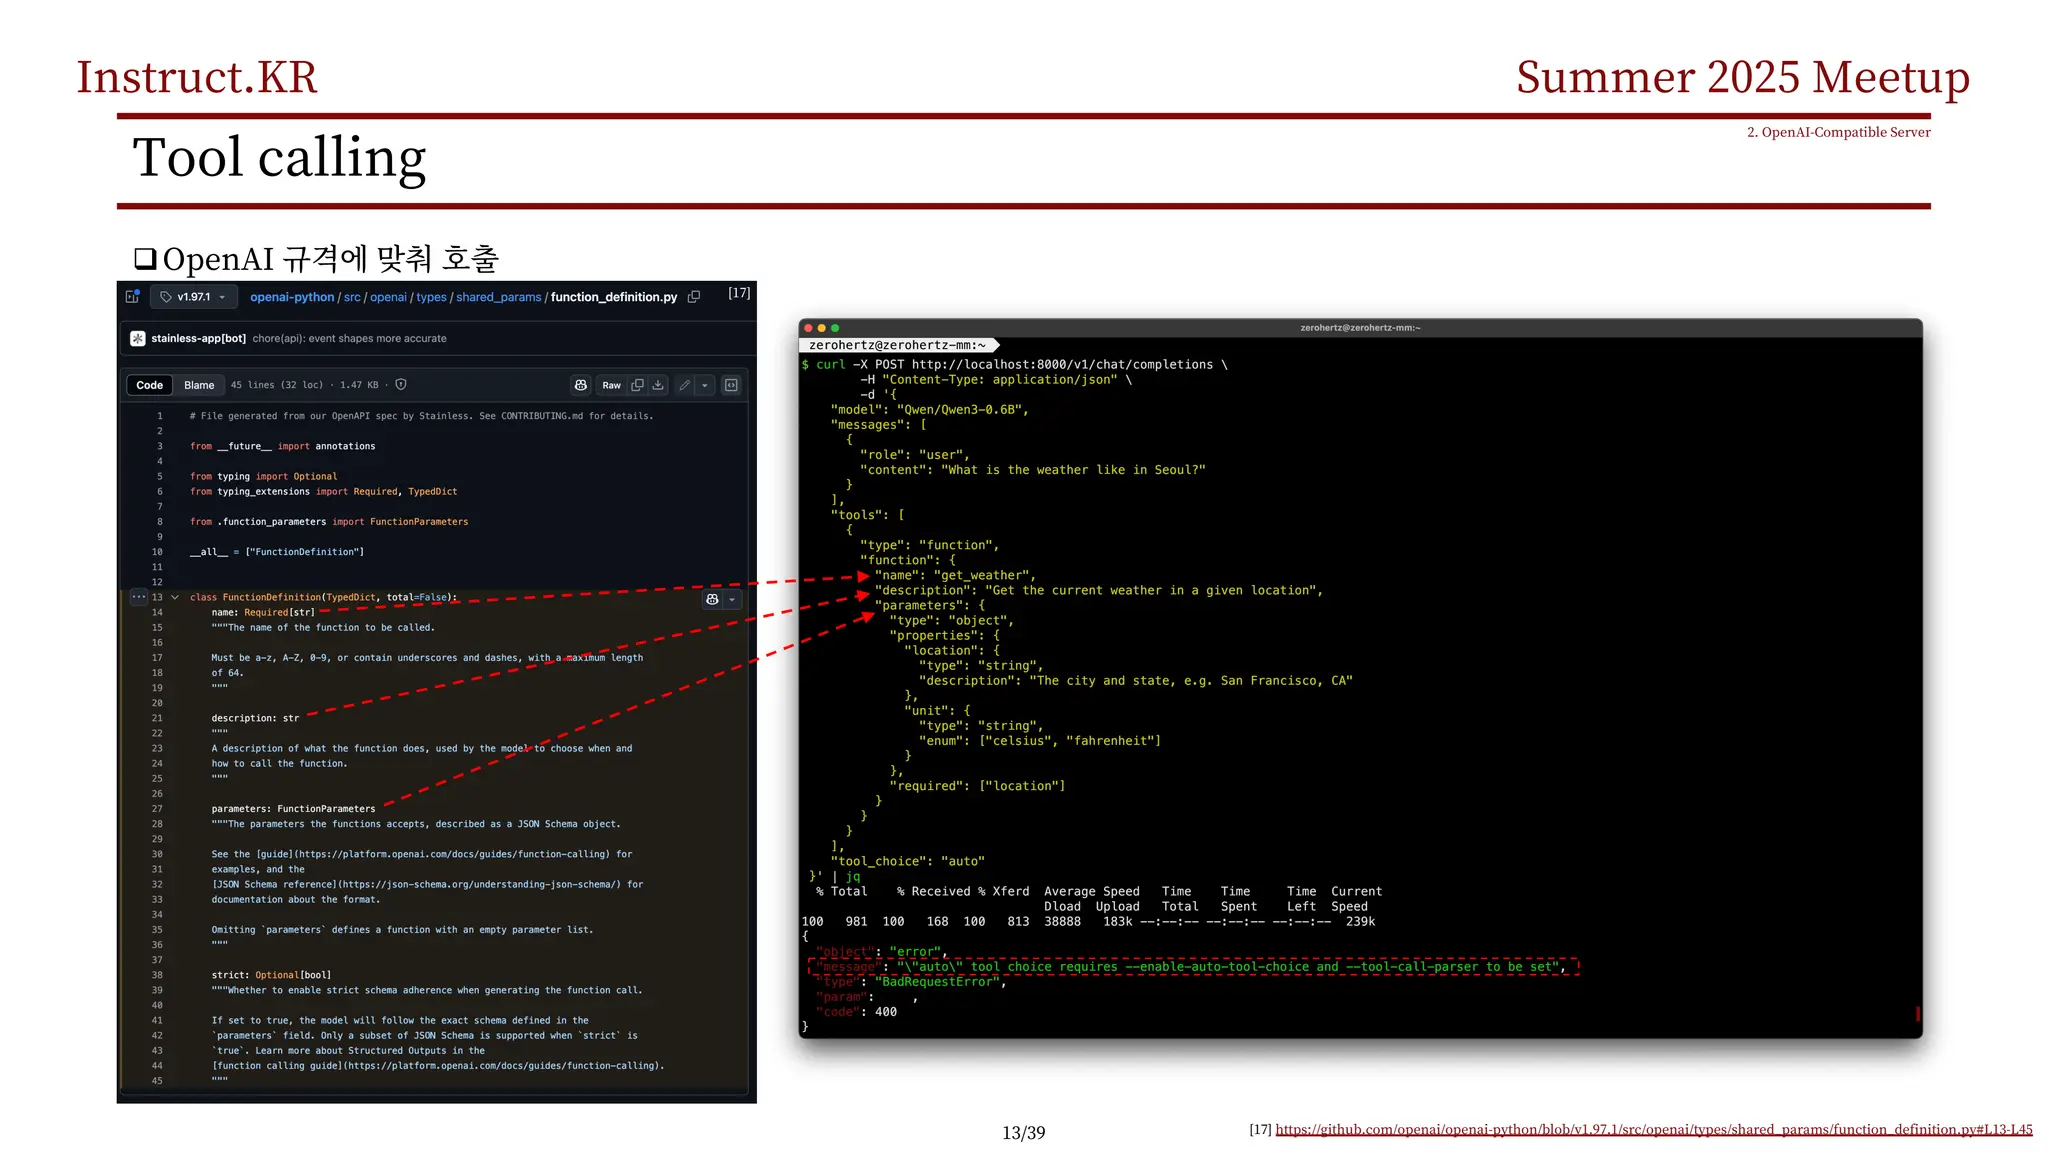Click '"name": "get_weather"' in terminal
Image resolution: width=2048 pixels, height=1152 pixels.
[955, 576]
